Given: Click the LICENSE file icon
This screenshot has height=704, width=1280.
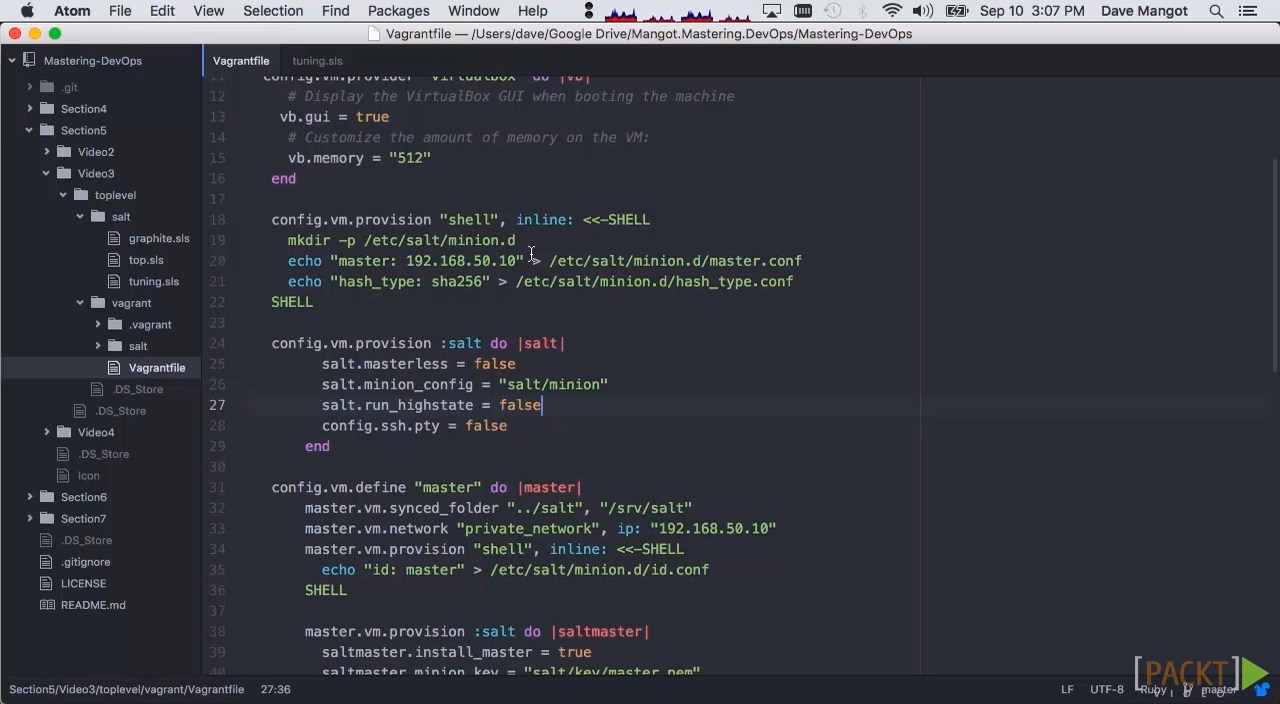Looking at the screenshot, I should 47,584.
